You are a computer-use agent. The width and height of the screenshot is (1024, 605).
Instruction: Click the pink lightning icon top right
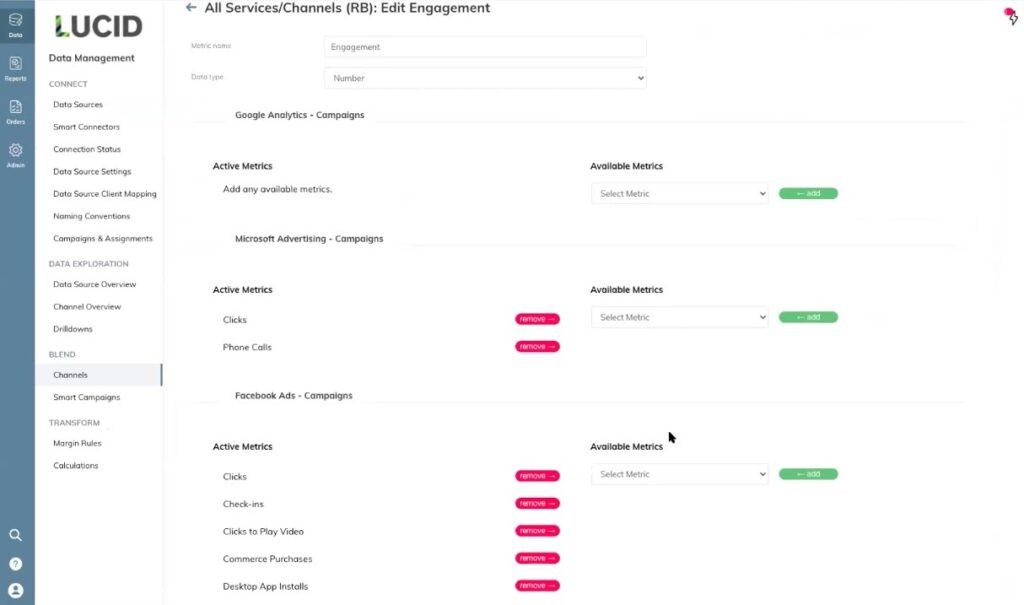tap(1011, 16)
